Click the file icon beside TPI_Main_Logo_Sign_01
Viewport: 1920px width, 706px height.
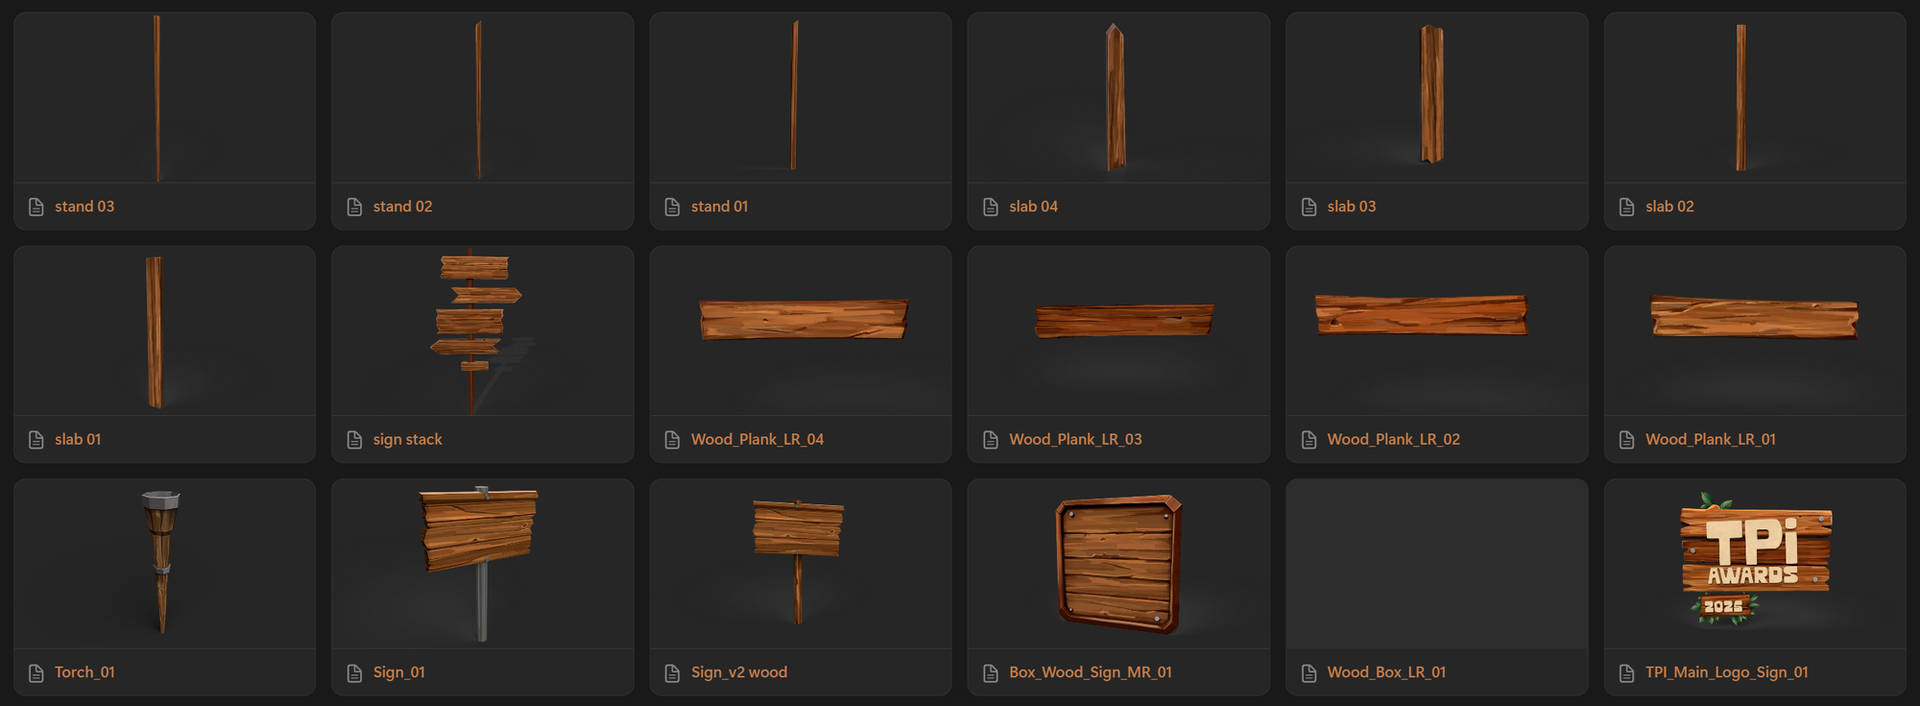(1626, 673)
